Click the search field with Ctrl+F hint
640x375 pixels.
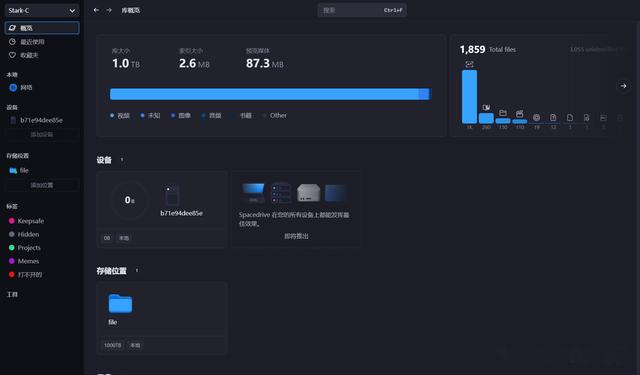tap(362, 10)
